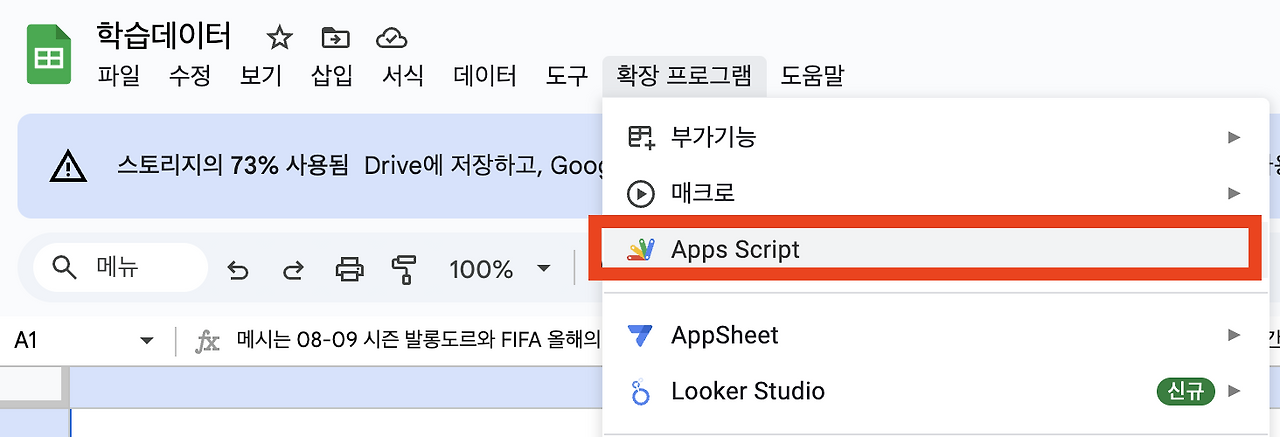Click the redo arrow icon
1280x437 pixels.
[293, 269]
